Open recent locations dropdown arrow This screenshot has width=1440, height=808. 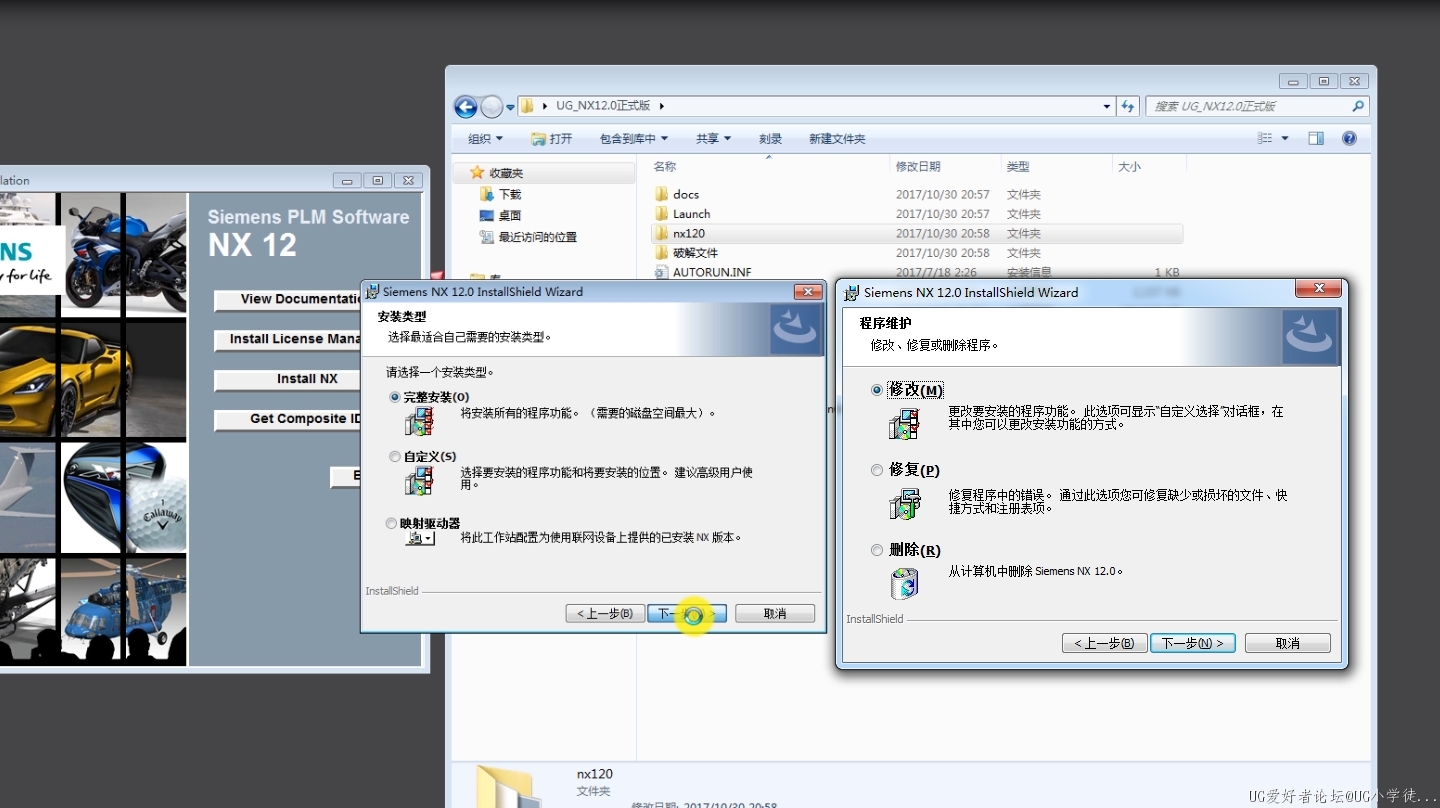coord(510,107)
